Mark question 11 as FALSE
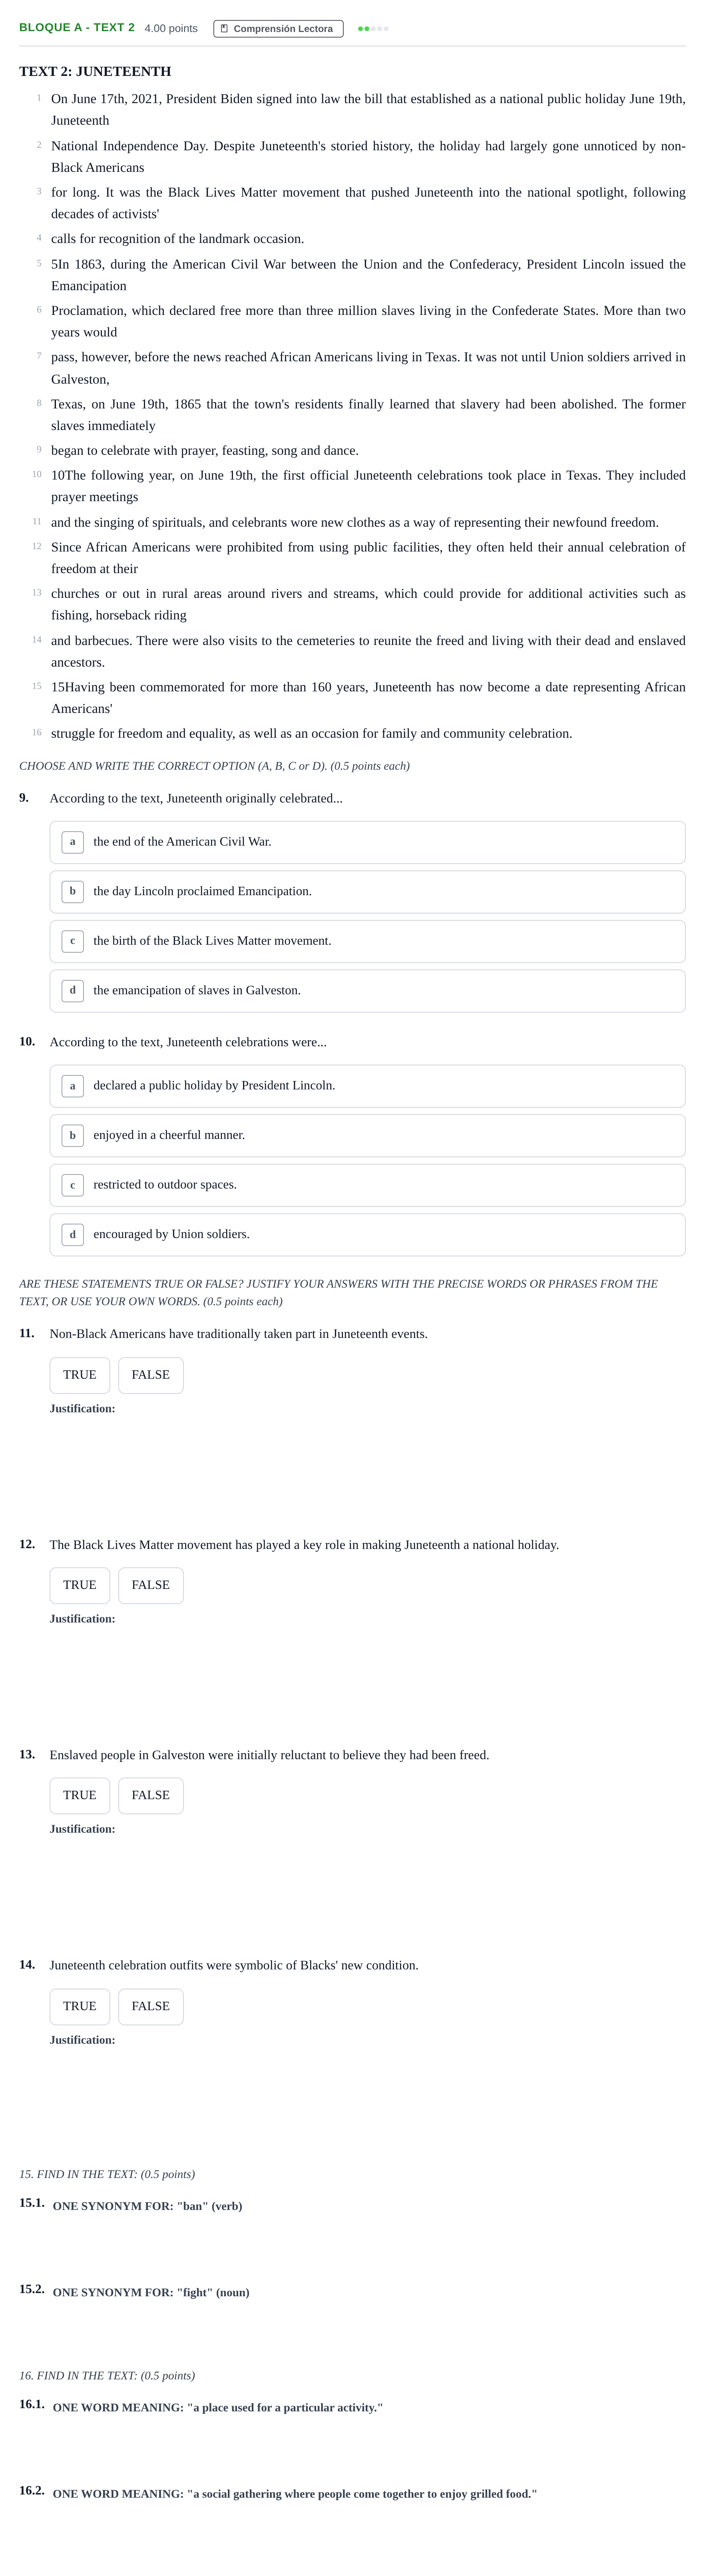Image resolution: width=705 pixels, height=2576 pixels. (151, 1375)
